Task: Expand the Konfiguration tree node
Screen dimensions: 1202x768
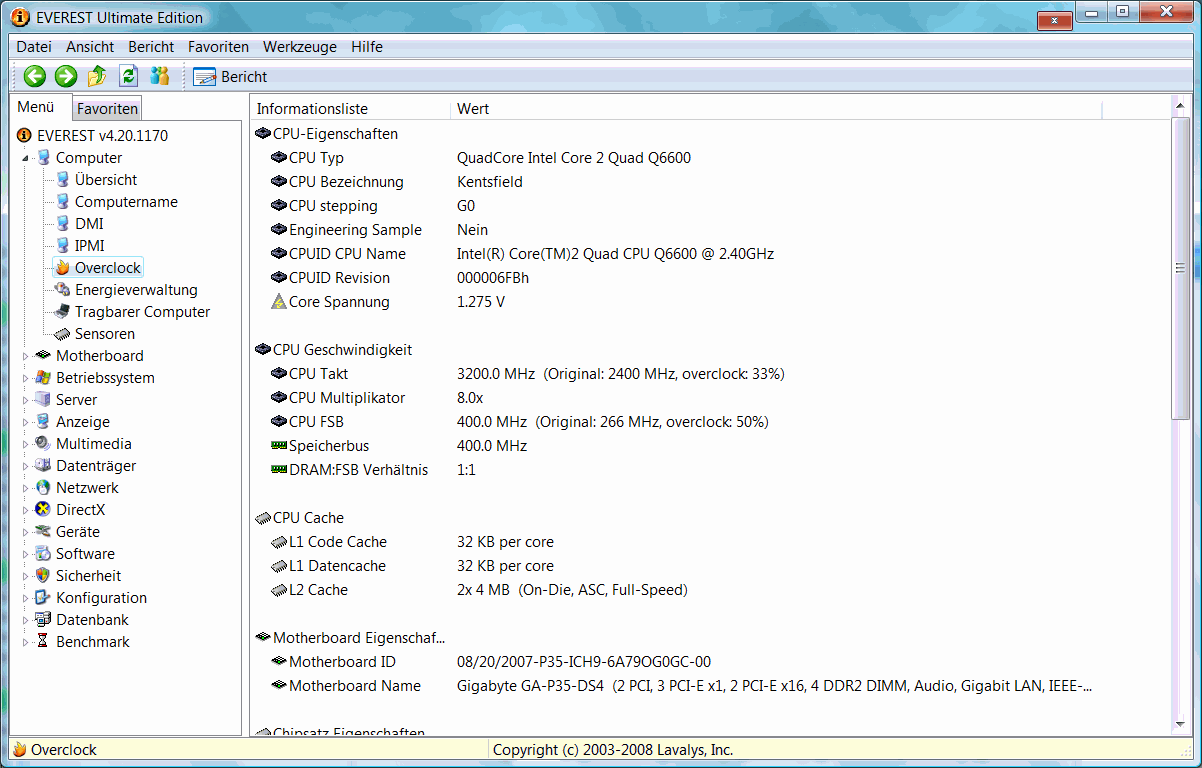Action: 25,598
